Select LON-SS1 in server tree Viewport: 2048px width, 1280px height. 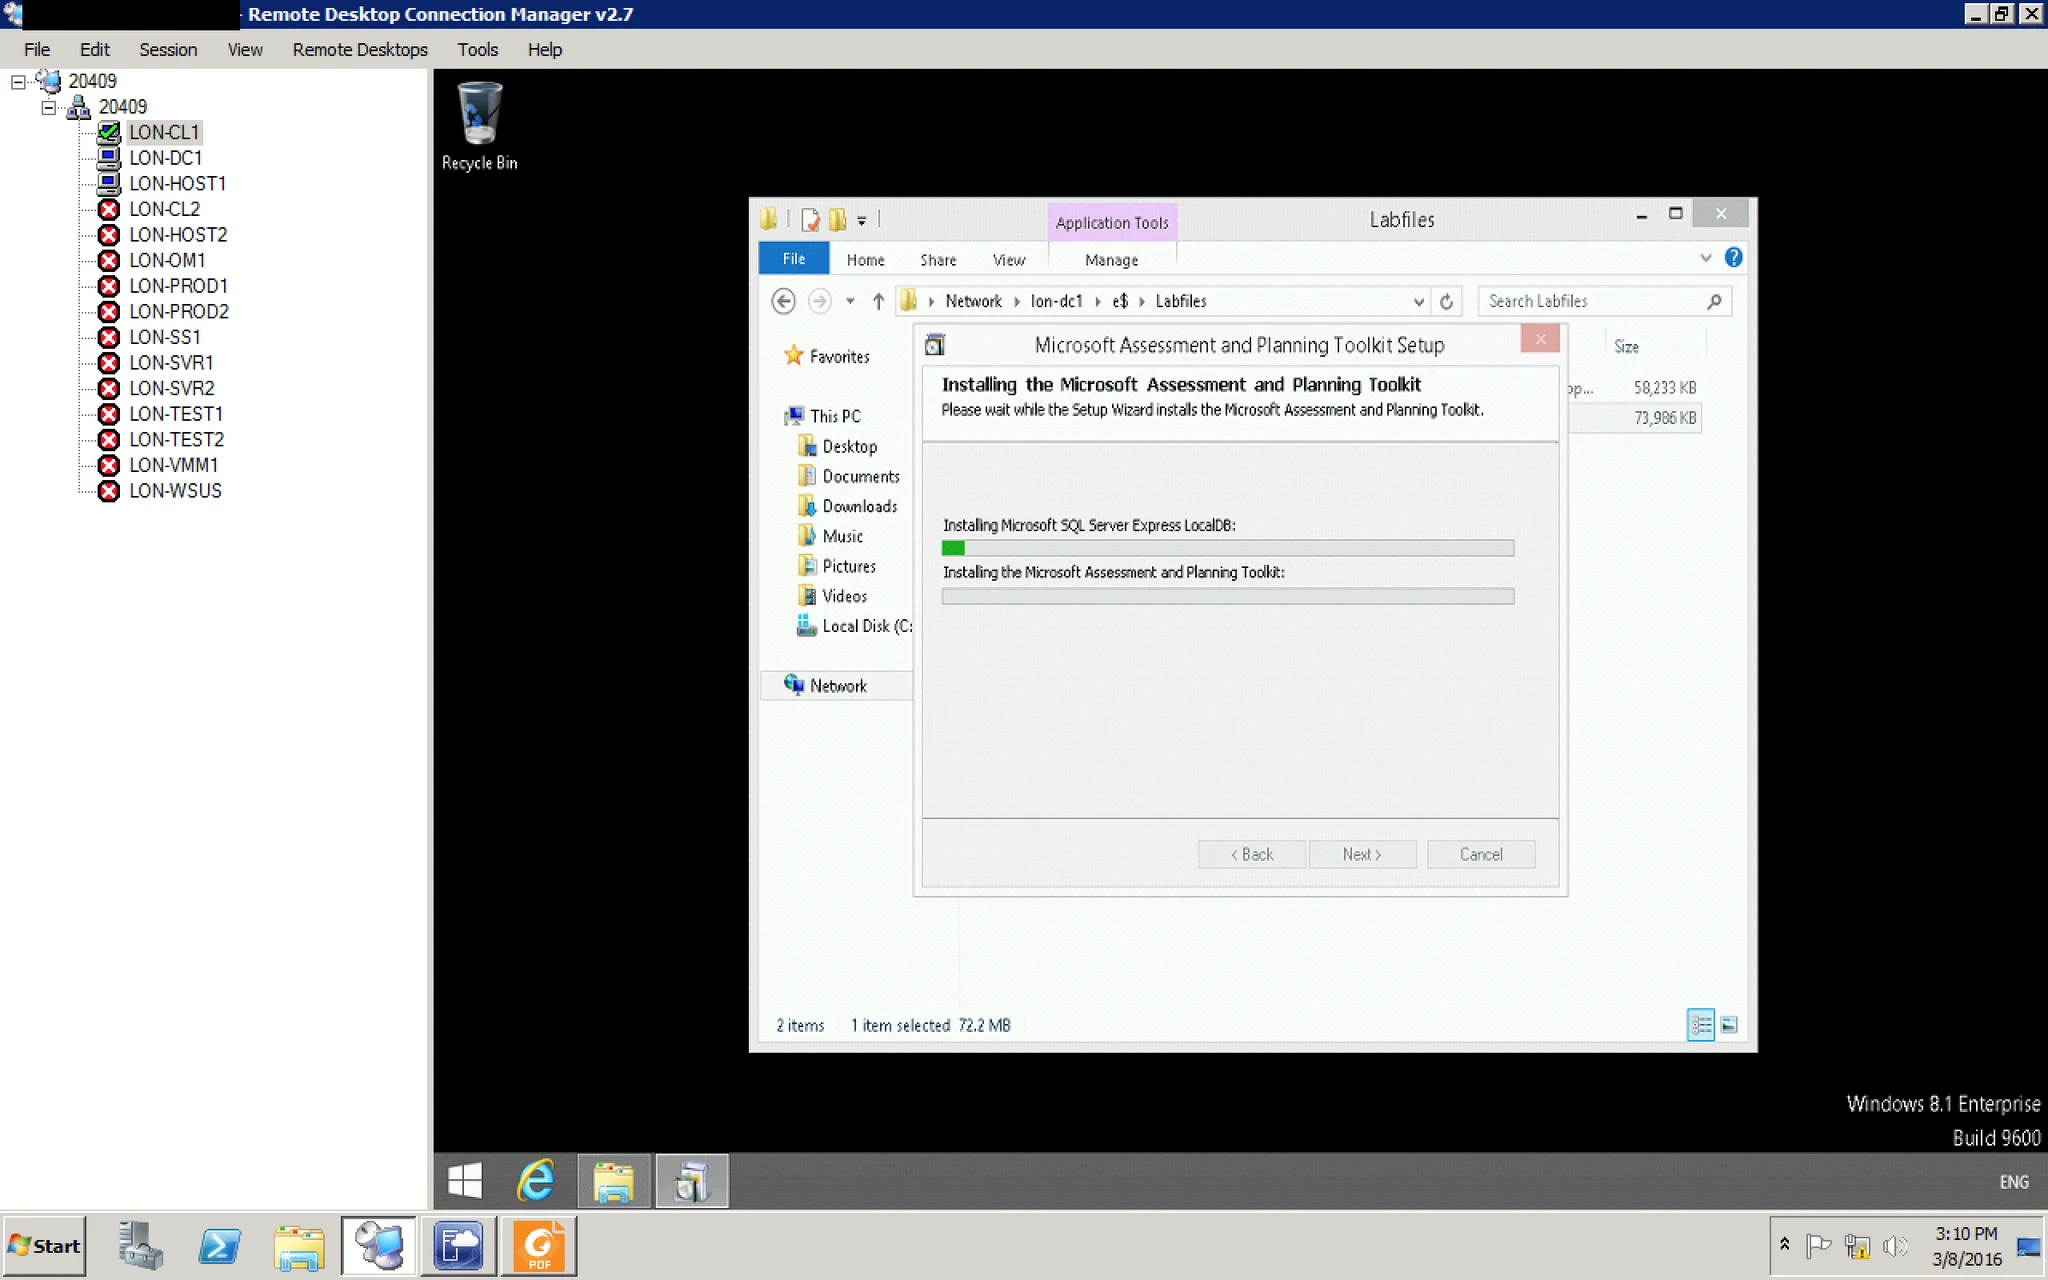pyautogui.click(x=164, y=337)
